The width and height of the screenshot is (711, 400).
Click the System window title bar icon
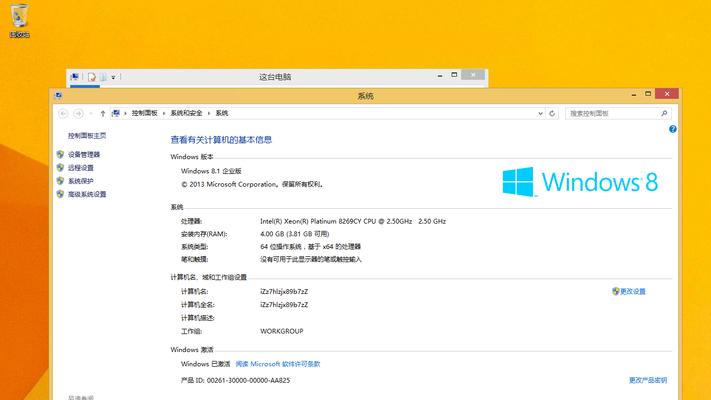coord(58,96)
